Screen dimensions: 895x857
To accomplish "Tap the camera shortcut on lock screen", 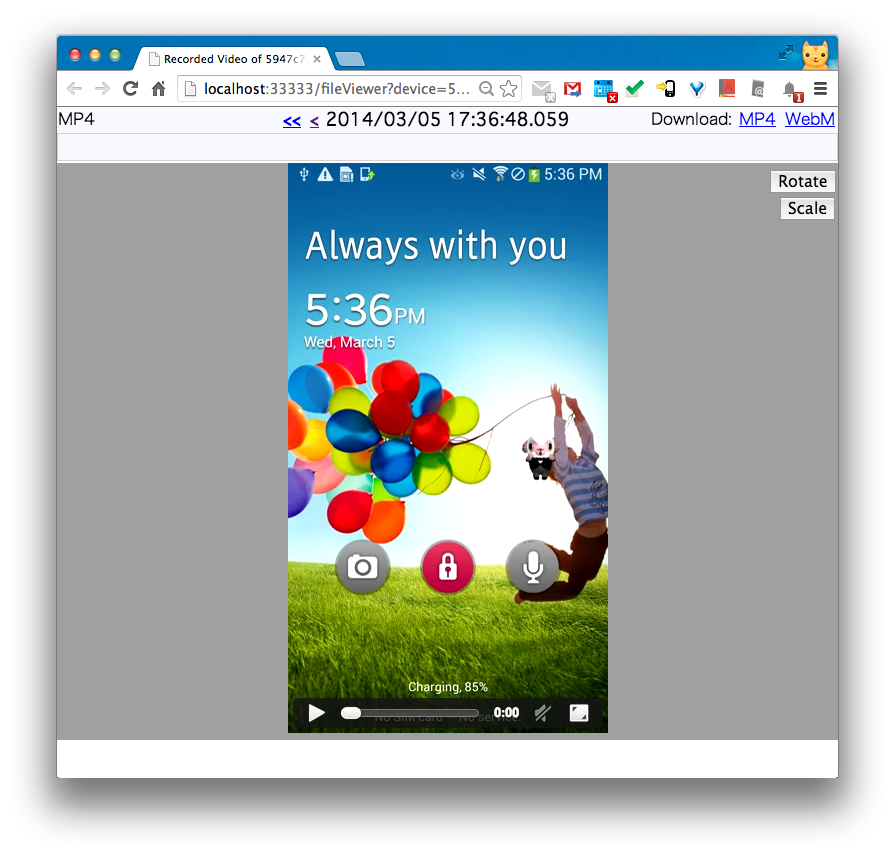I will pos(362,567).
